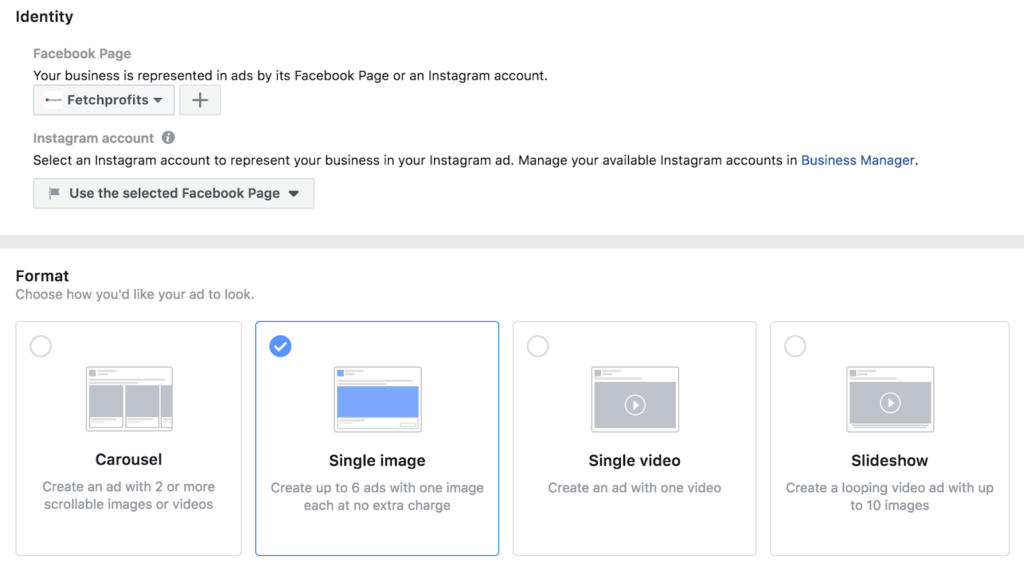Screen dimensions: 1024x566
Task: Click the arrow on the Instagram account selector
Action: pos(294,193)
